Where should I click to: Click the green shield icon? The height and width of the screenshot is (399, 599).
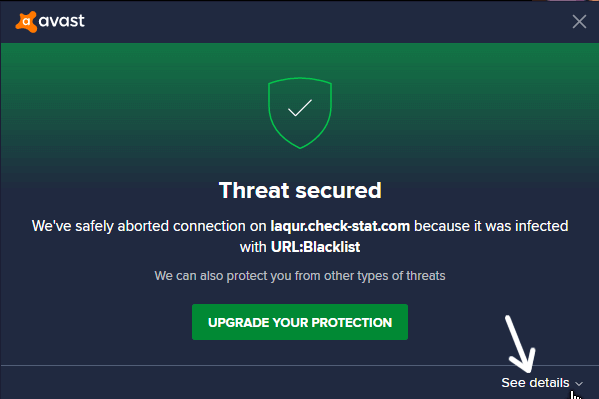tap(300, 113)
